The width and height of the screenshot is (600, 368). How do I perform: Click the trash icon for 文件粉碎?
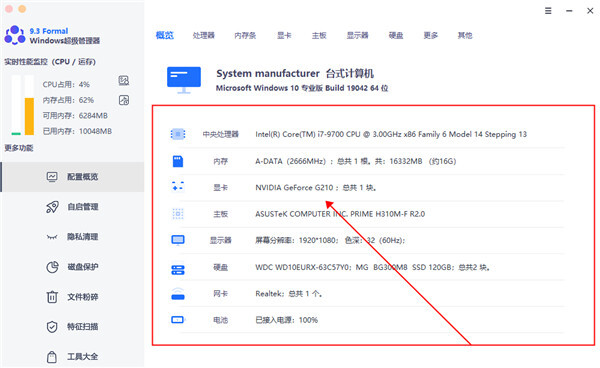tap(52, 297)
